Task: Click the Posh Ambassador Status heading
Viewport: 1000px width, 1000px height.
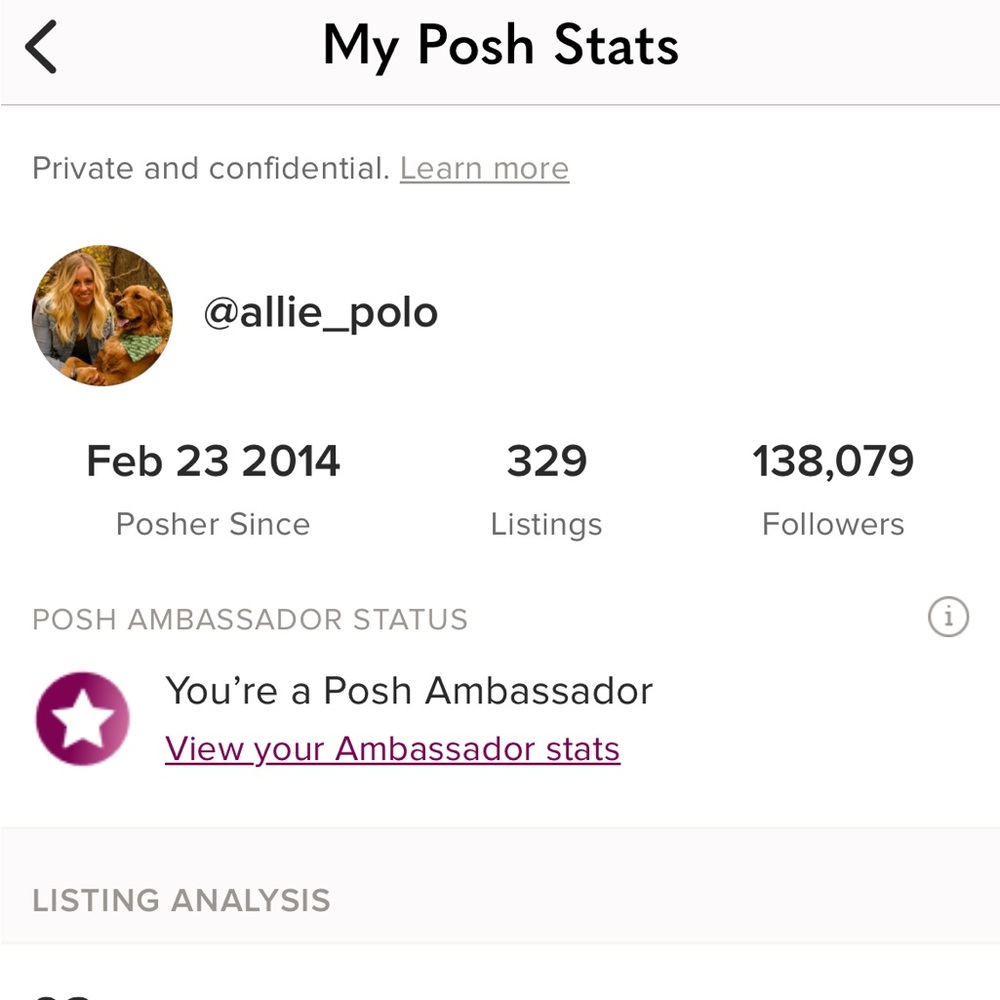Action: (x=250, y=619)
